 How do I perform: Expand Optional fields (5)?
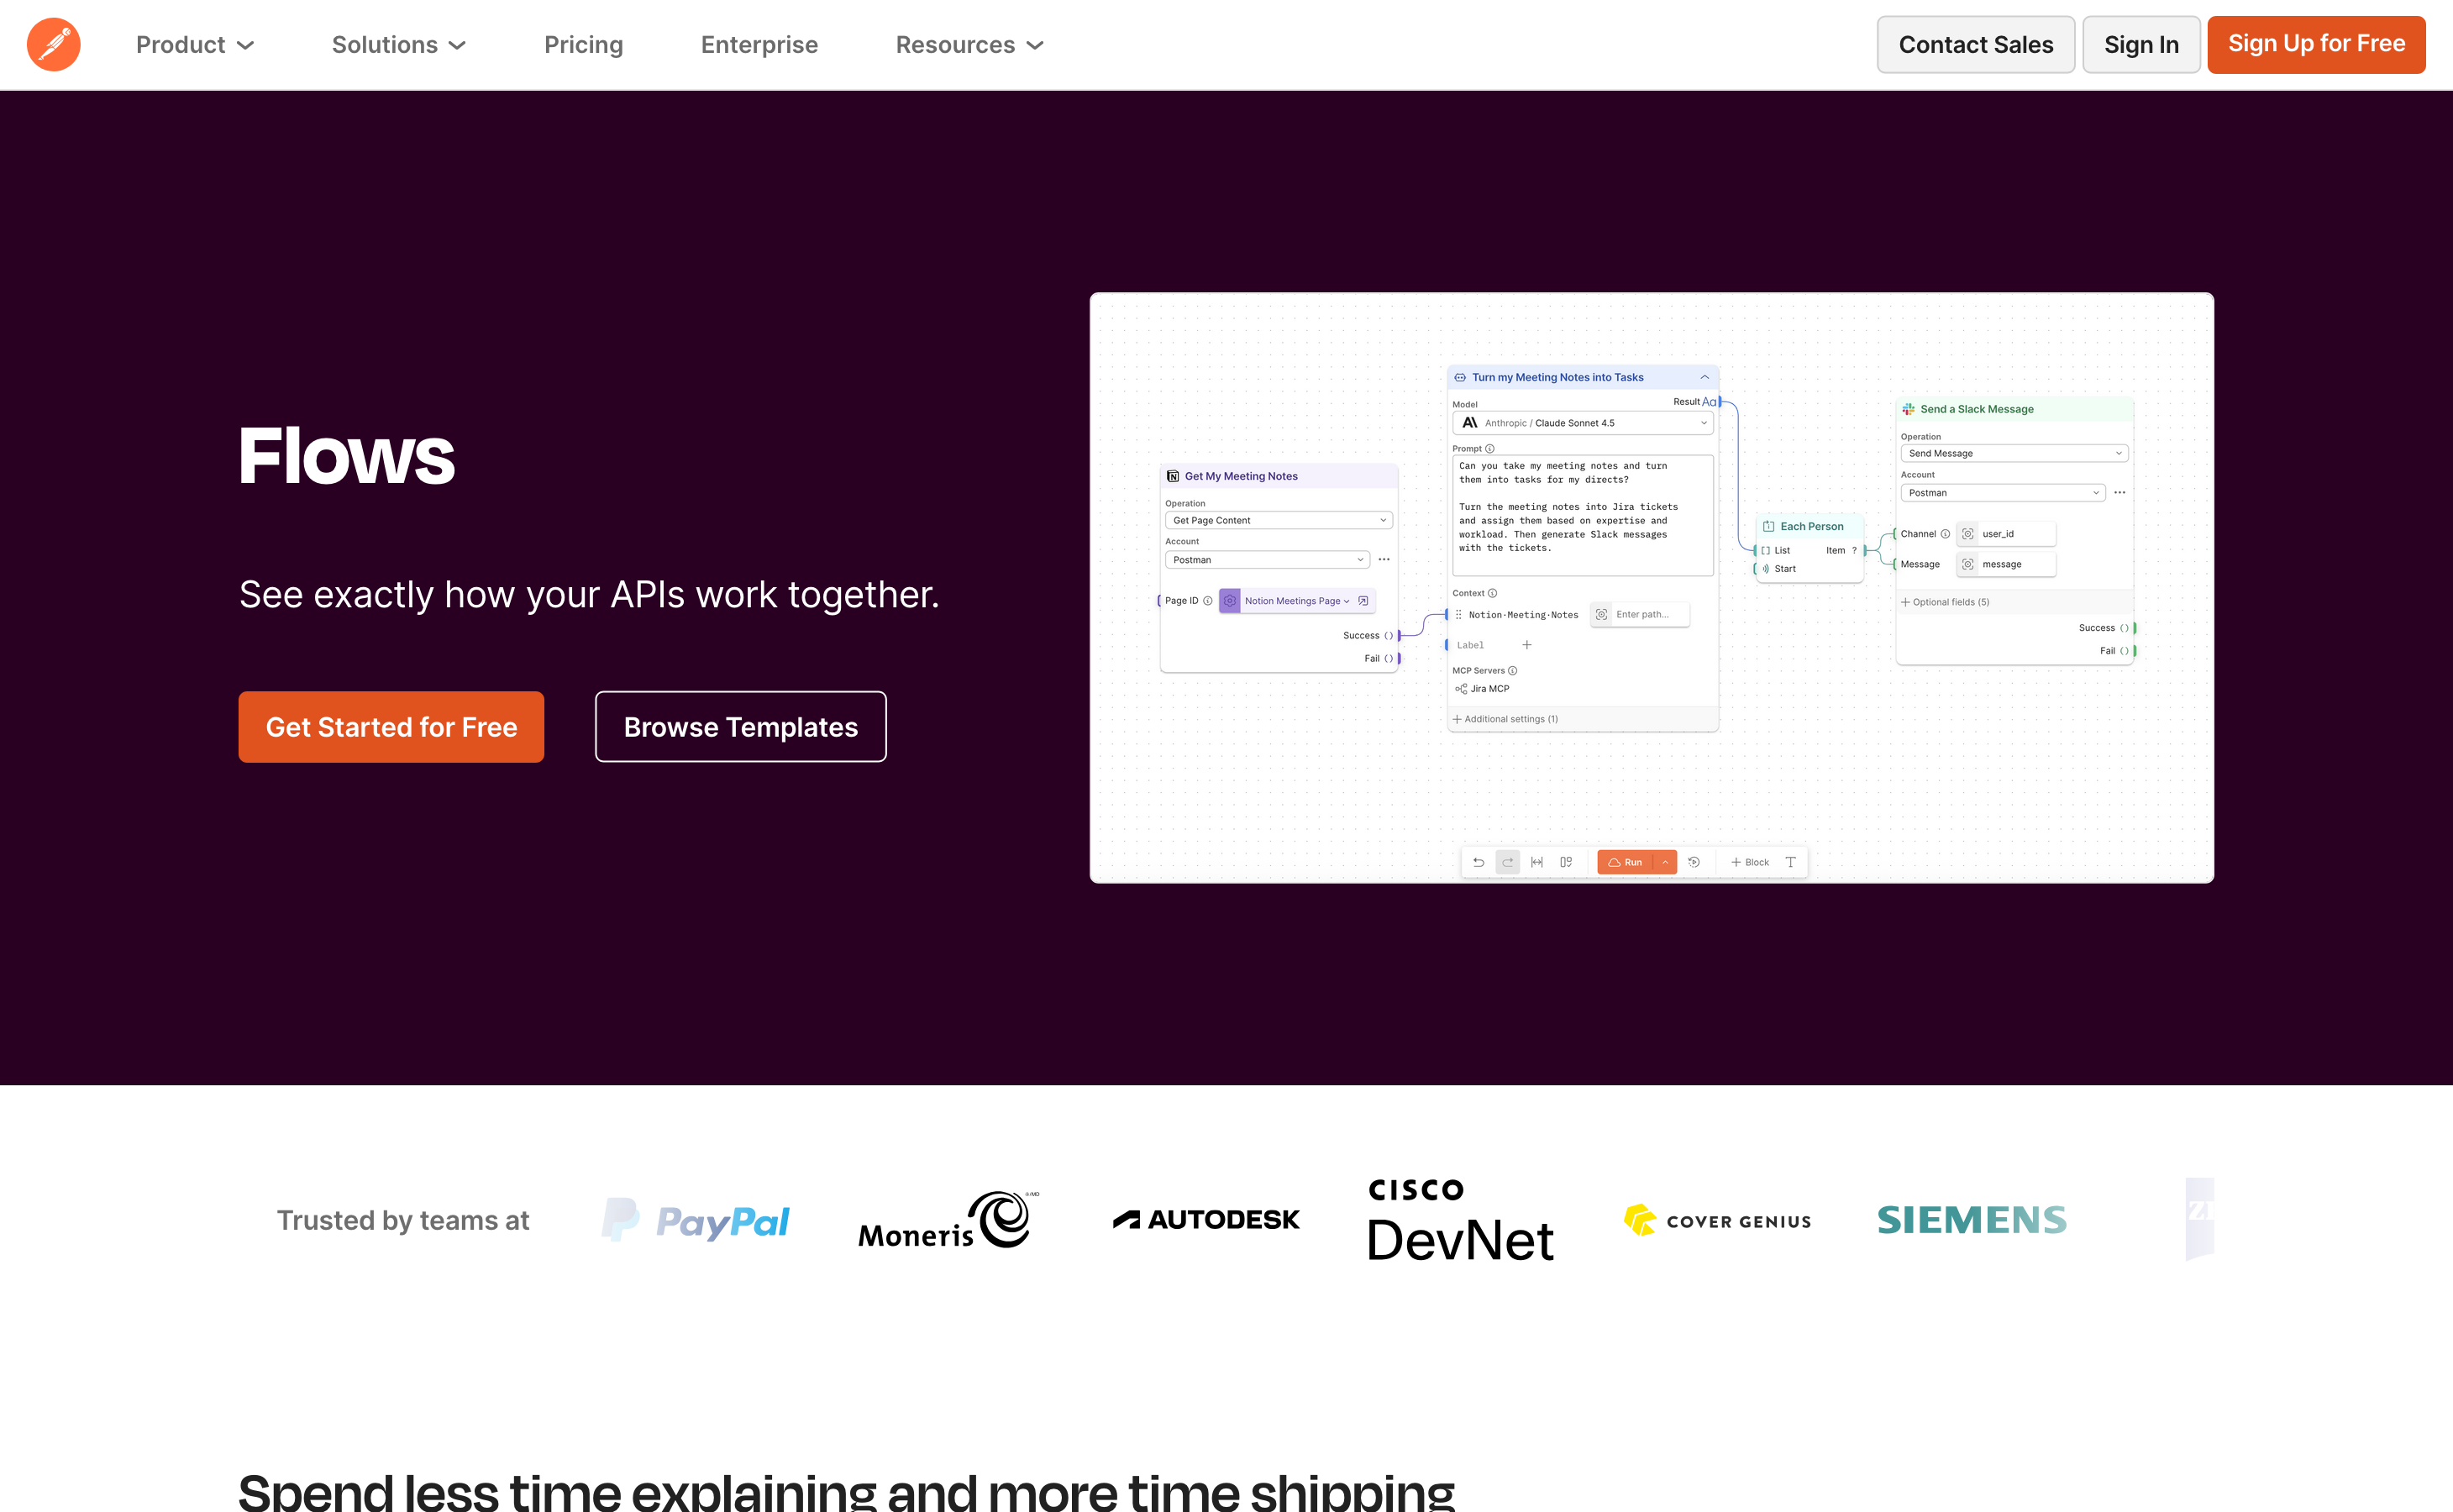point(1945,602)
